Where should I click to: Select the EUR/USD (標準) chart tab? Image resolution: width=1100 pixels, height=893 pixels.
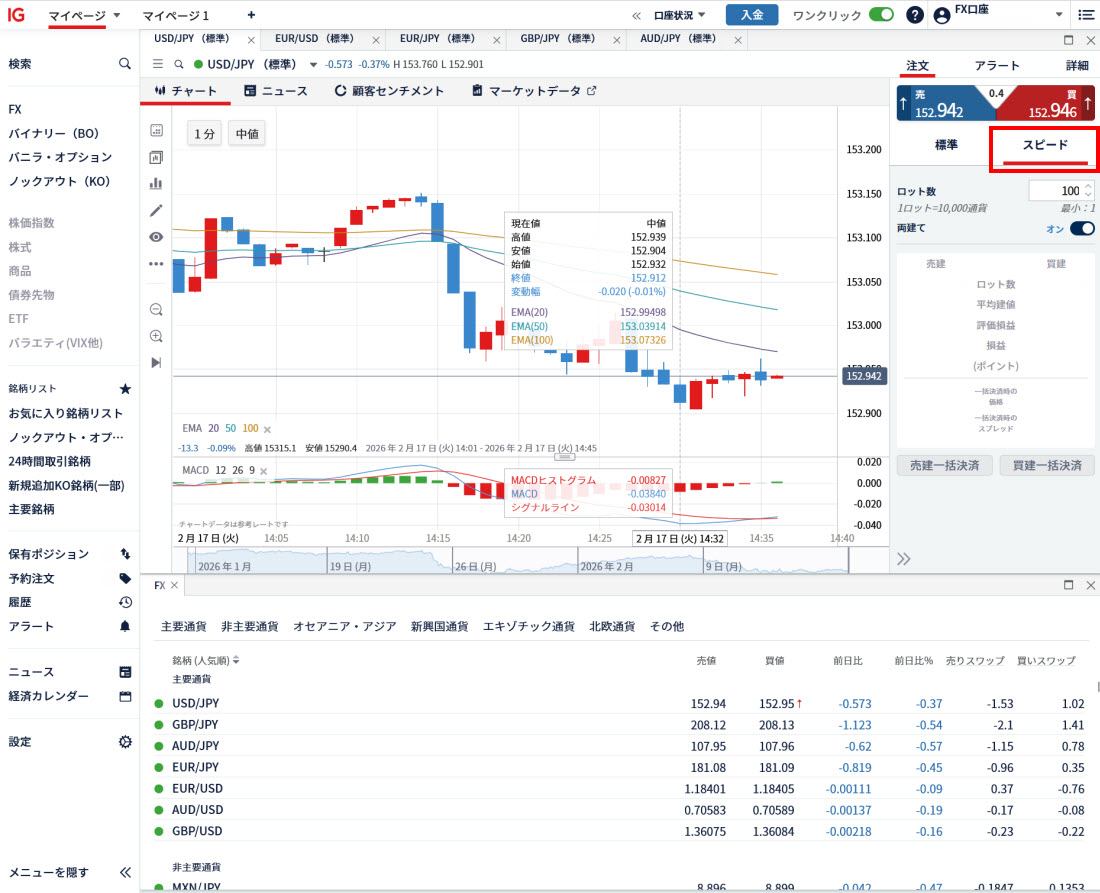pos(313,39)
